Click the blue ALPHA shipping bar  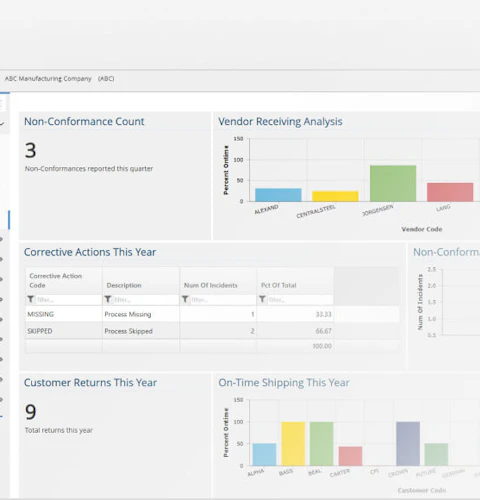264,454
